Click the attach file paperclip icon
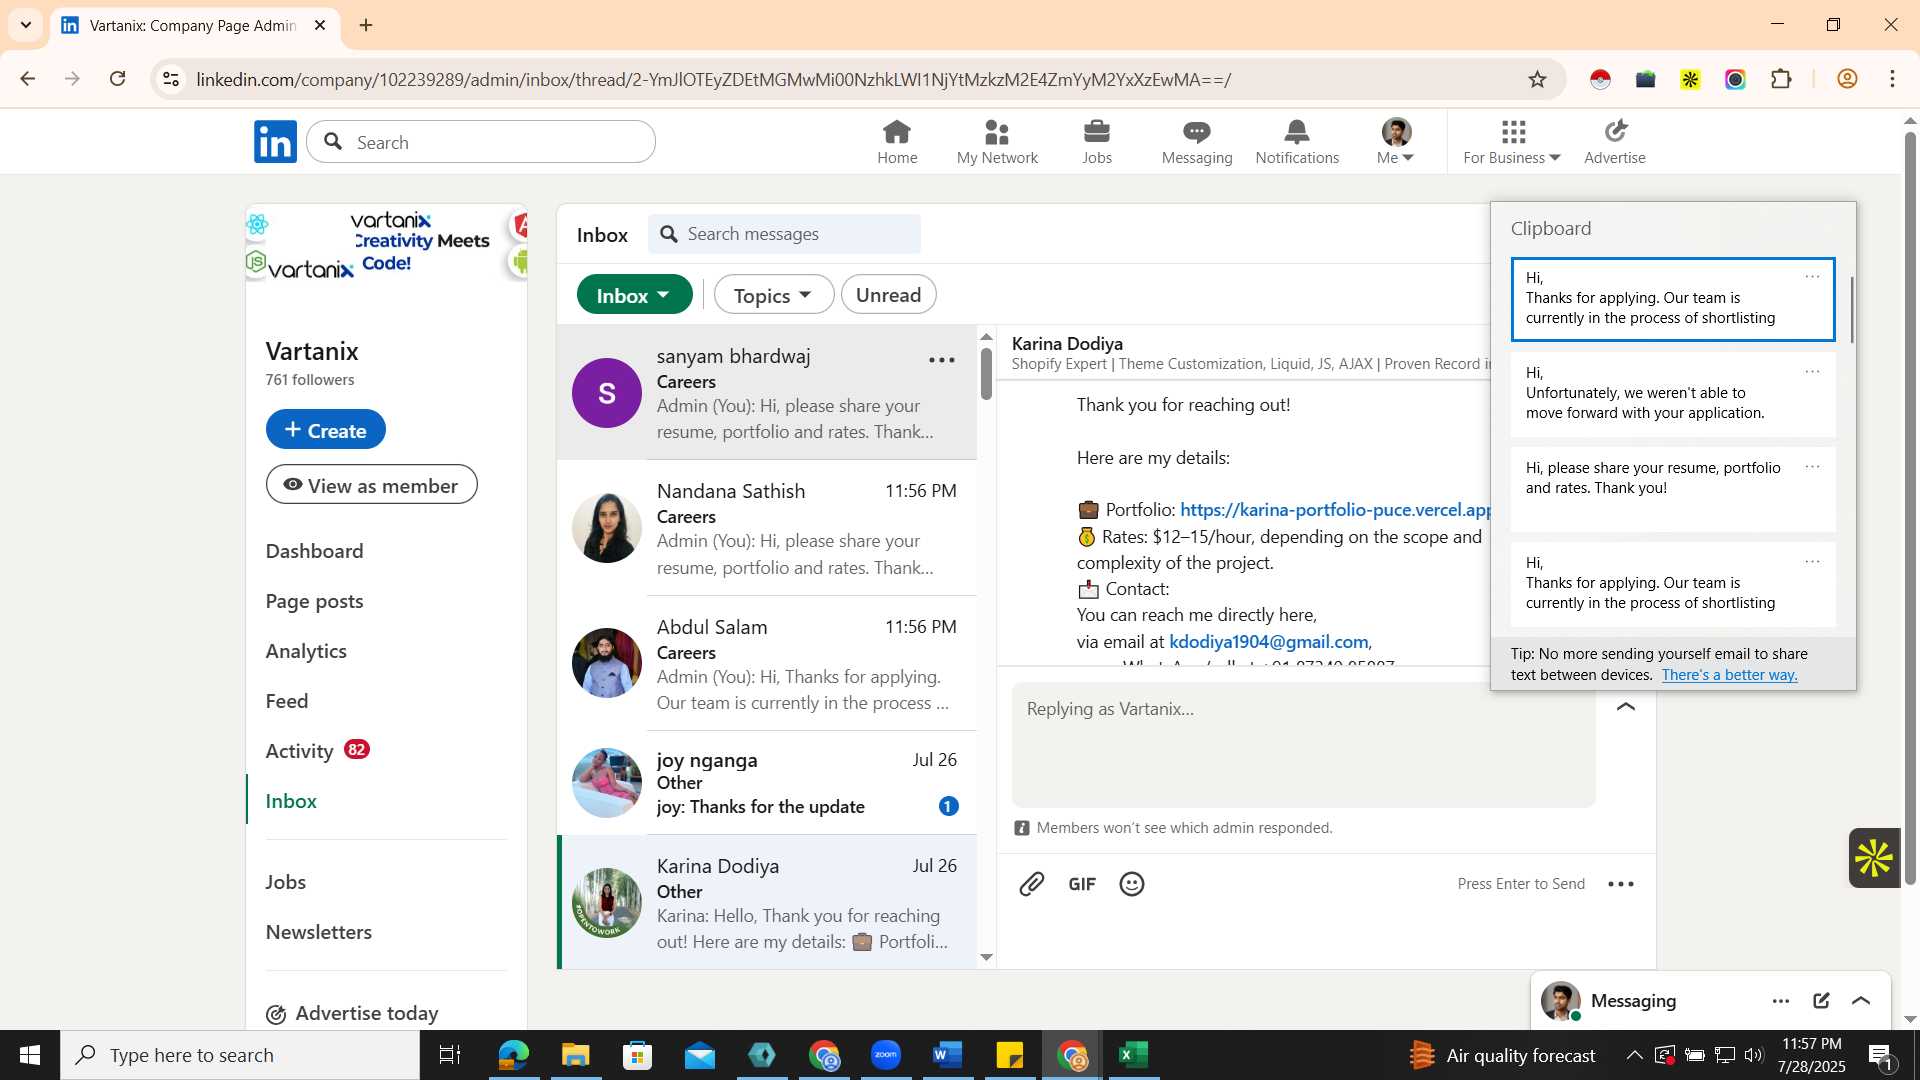Viewport: 1920px width, 1080px height. 1032,884
